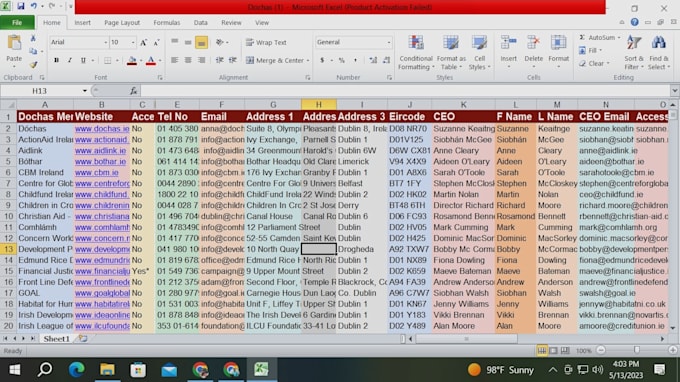Toggle Bottom Align in alignment group

pyautogui.click(x=201, y=42)
